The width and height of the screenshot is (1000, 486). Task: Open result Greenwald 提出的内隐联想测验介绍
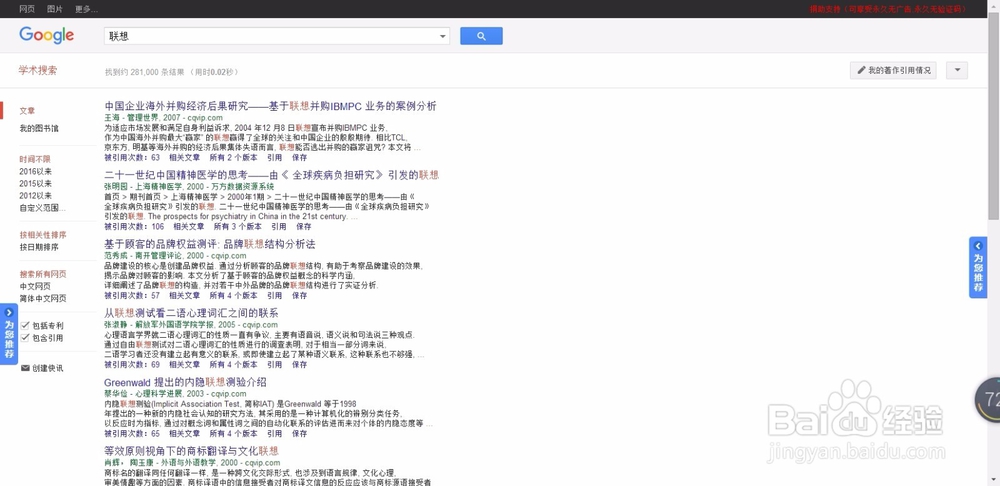[186, 382]
